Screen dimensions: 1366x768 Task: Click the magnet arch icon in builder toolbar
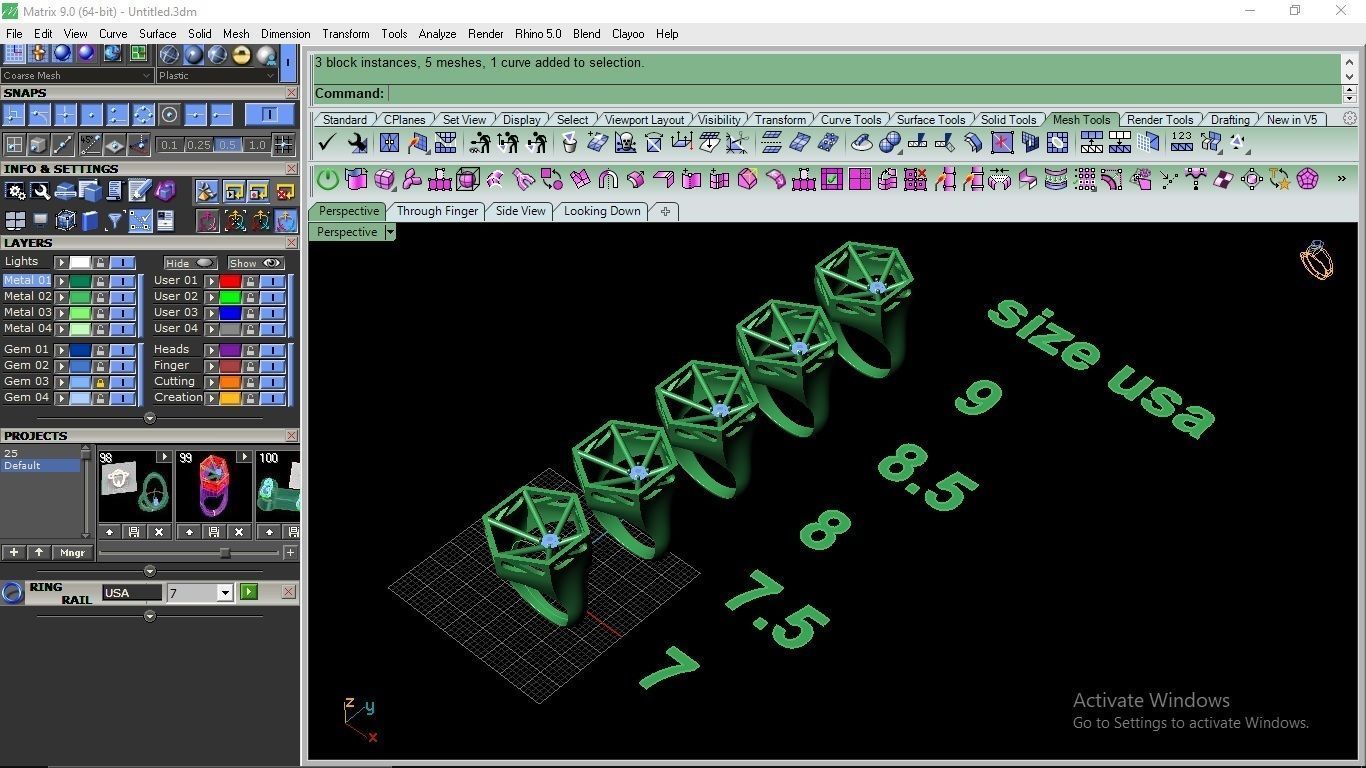pos(608,180)
